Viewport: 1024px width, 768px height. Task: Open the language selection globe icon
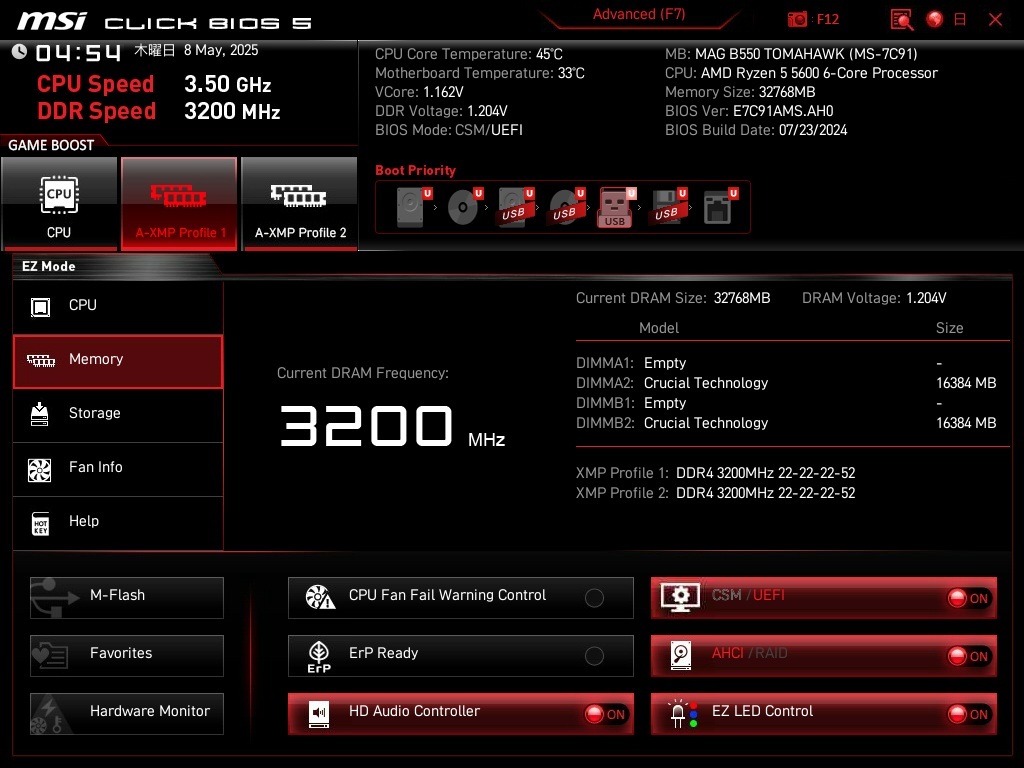point(935,19)
